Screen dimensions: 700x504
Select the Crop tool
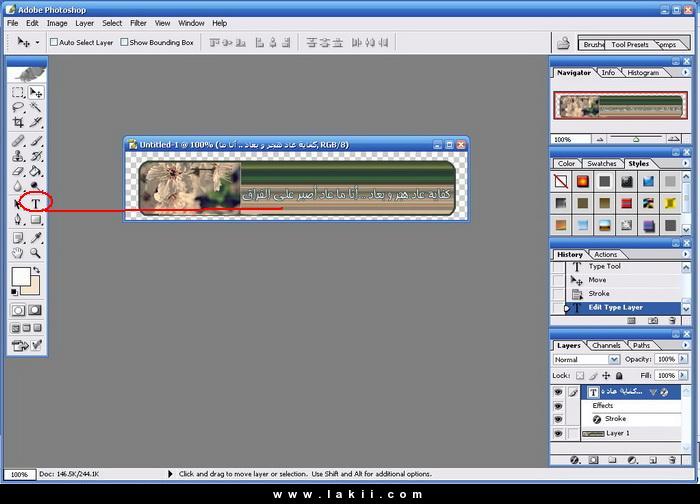tap(18, 122)
